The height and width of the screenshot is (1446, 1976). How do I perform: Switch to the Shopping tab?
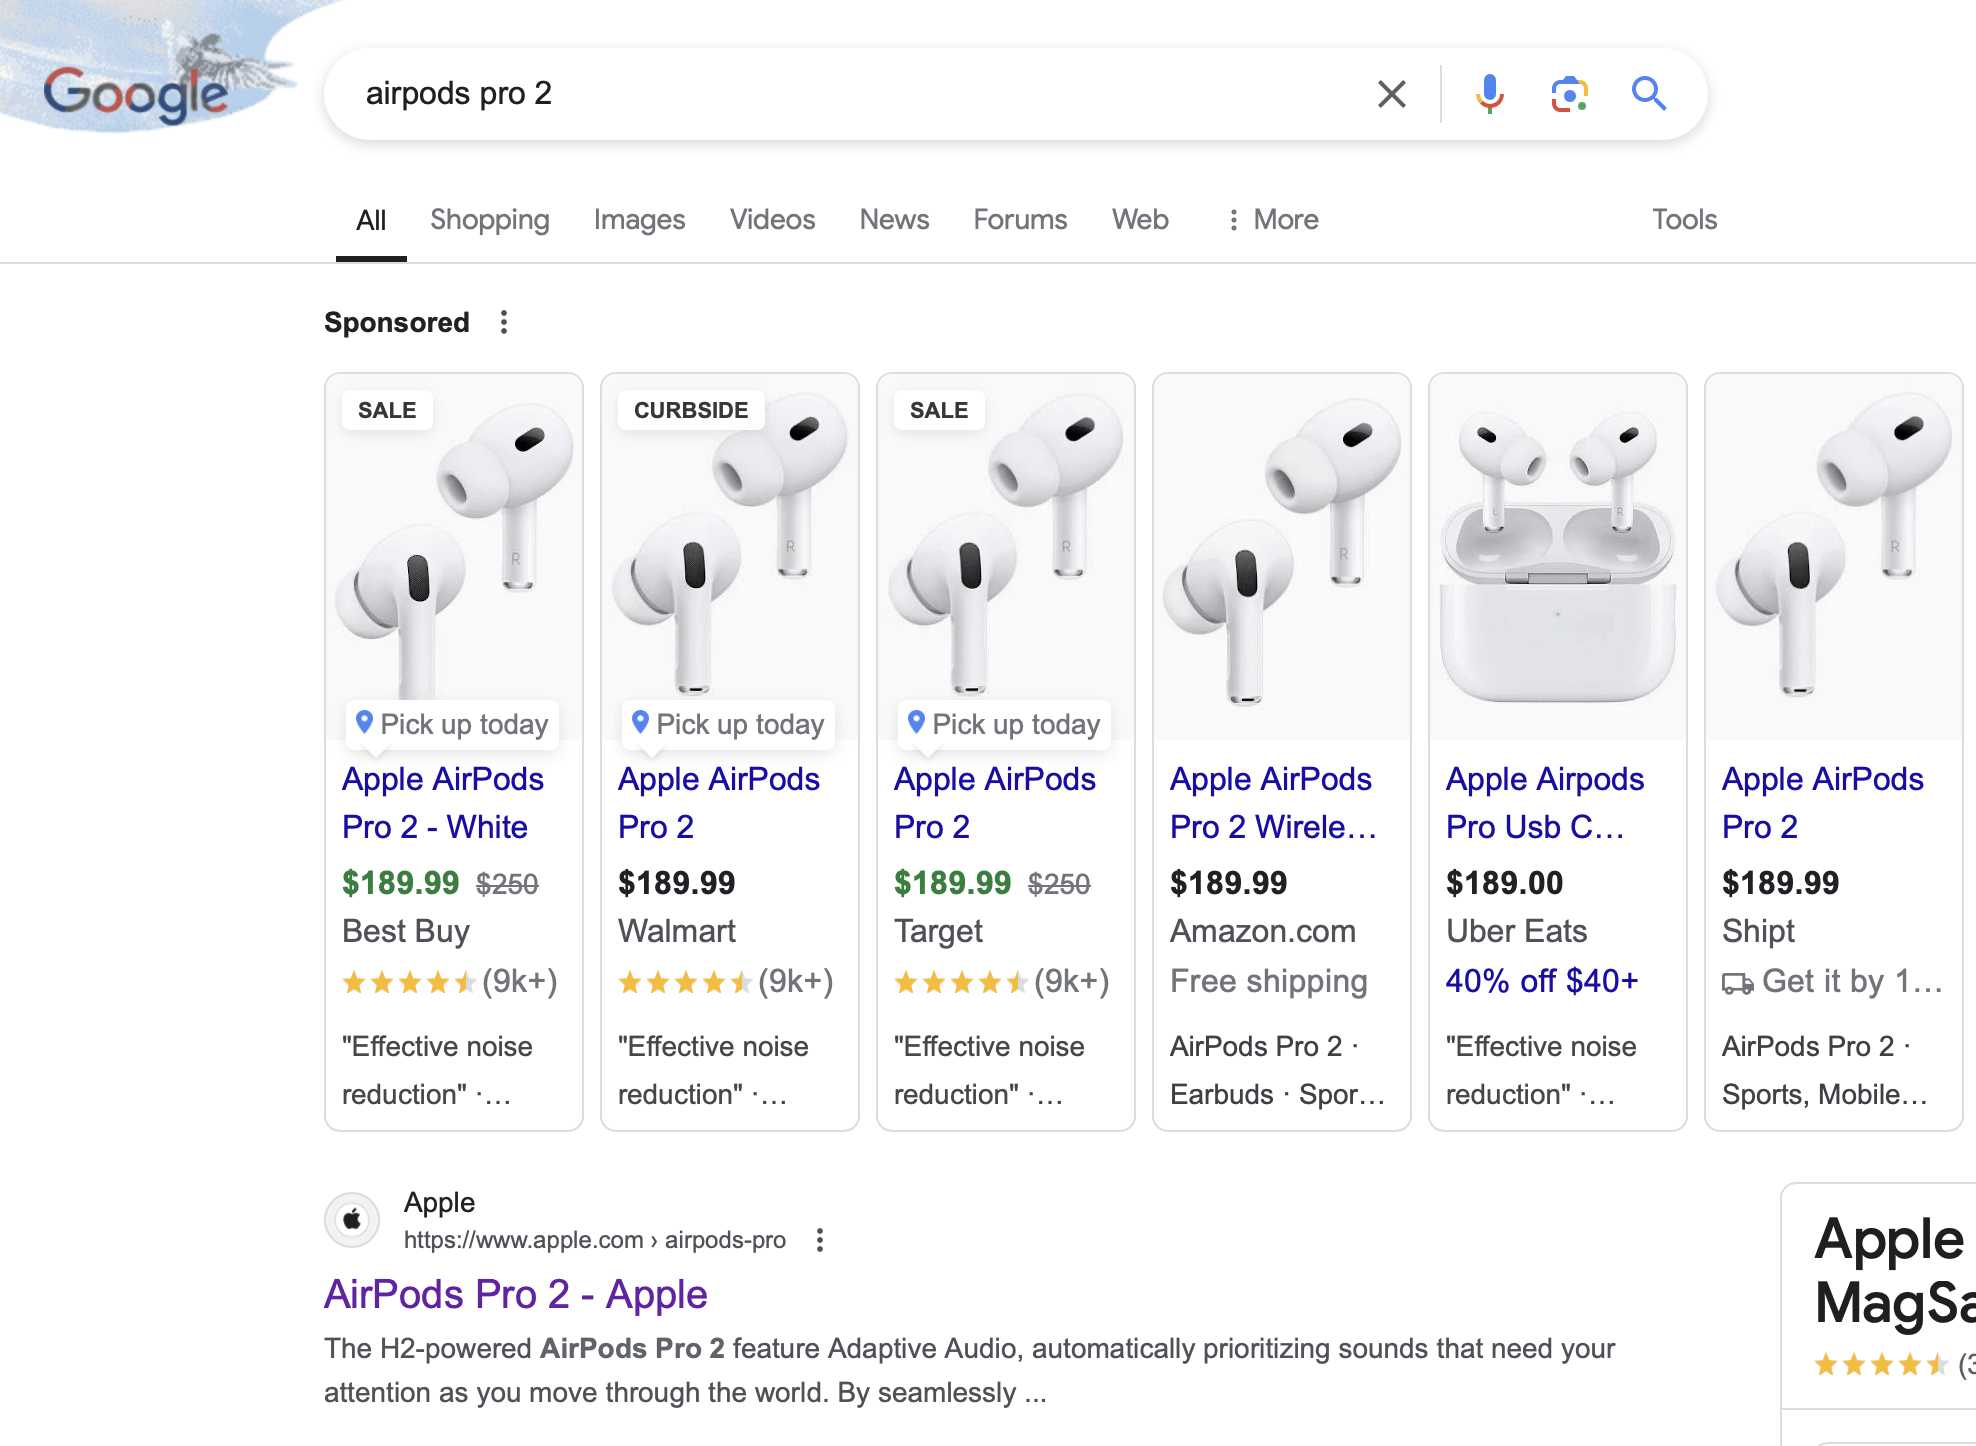pos(489,220)
